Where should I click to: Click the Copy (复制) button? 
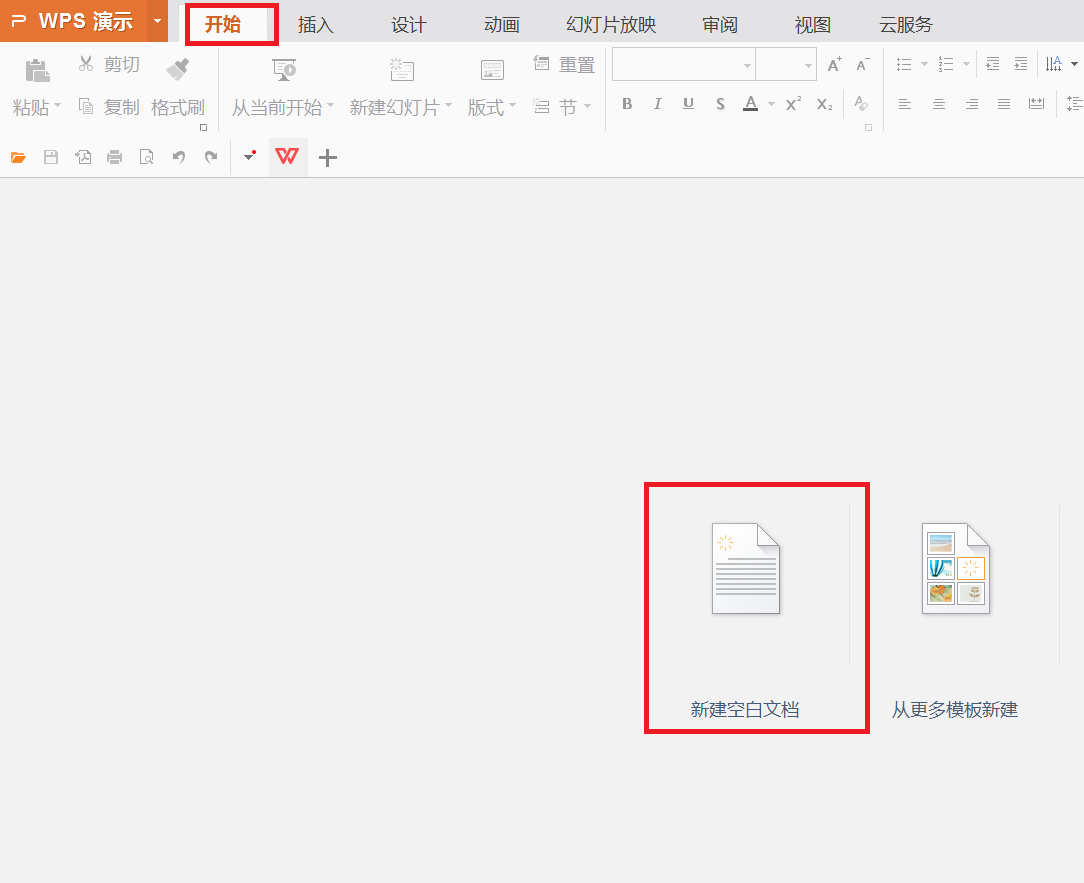pyautogui.click(x=109, y=106)
